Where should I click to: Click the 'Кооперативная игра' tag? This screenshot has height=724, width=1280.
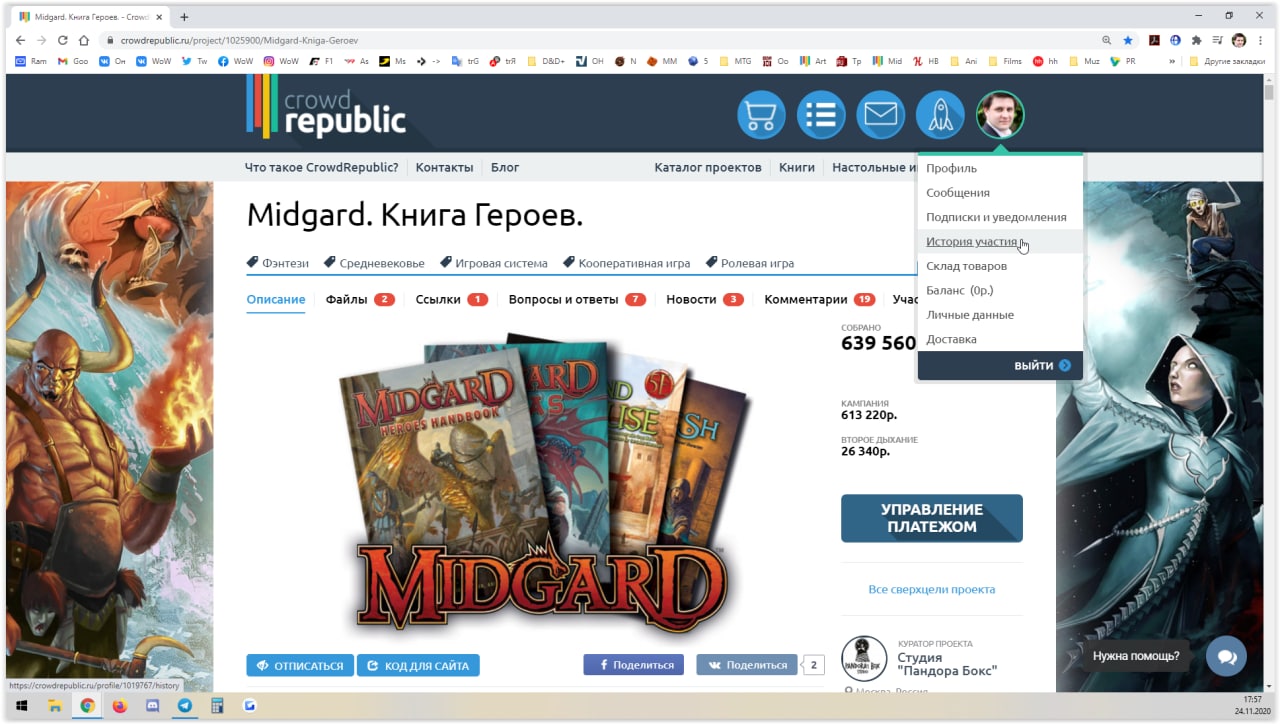coord(627,263)
